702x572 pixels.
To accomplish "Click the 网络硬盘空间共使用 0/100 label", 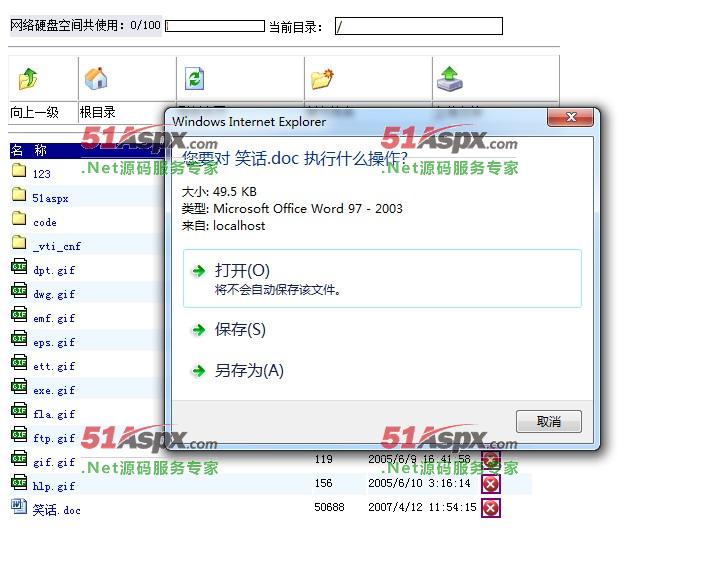I will 86,26.
